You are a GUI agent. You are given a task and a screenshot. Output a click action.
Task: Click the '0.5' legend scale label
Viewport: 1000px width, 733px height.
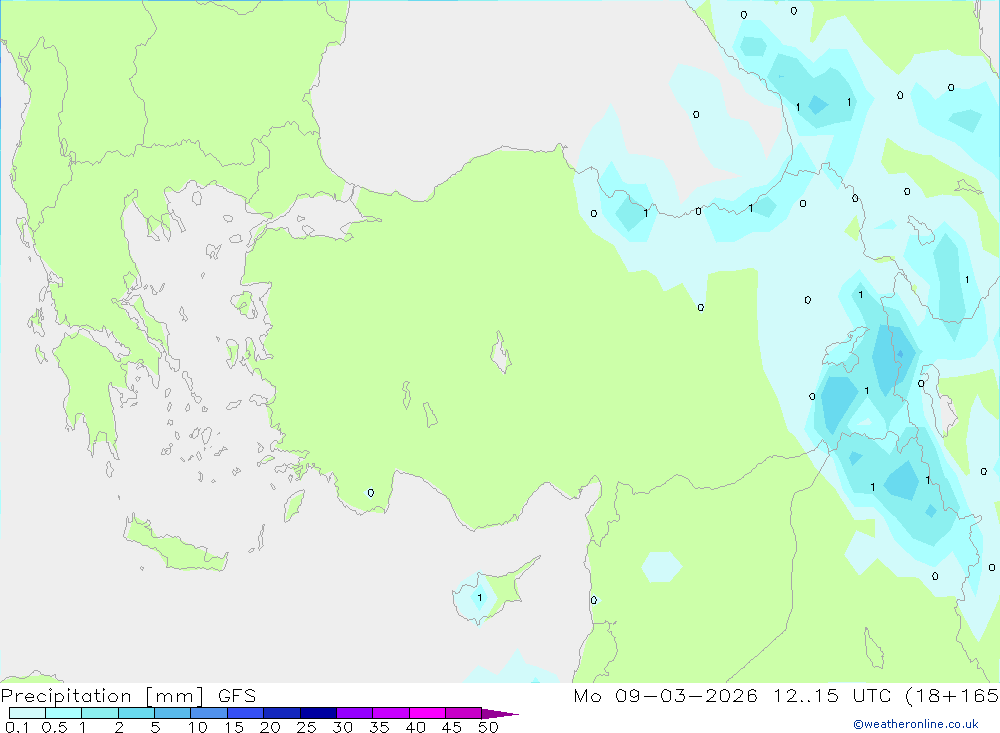click(x=54, y=727)
